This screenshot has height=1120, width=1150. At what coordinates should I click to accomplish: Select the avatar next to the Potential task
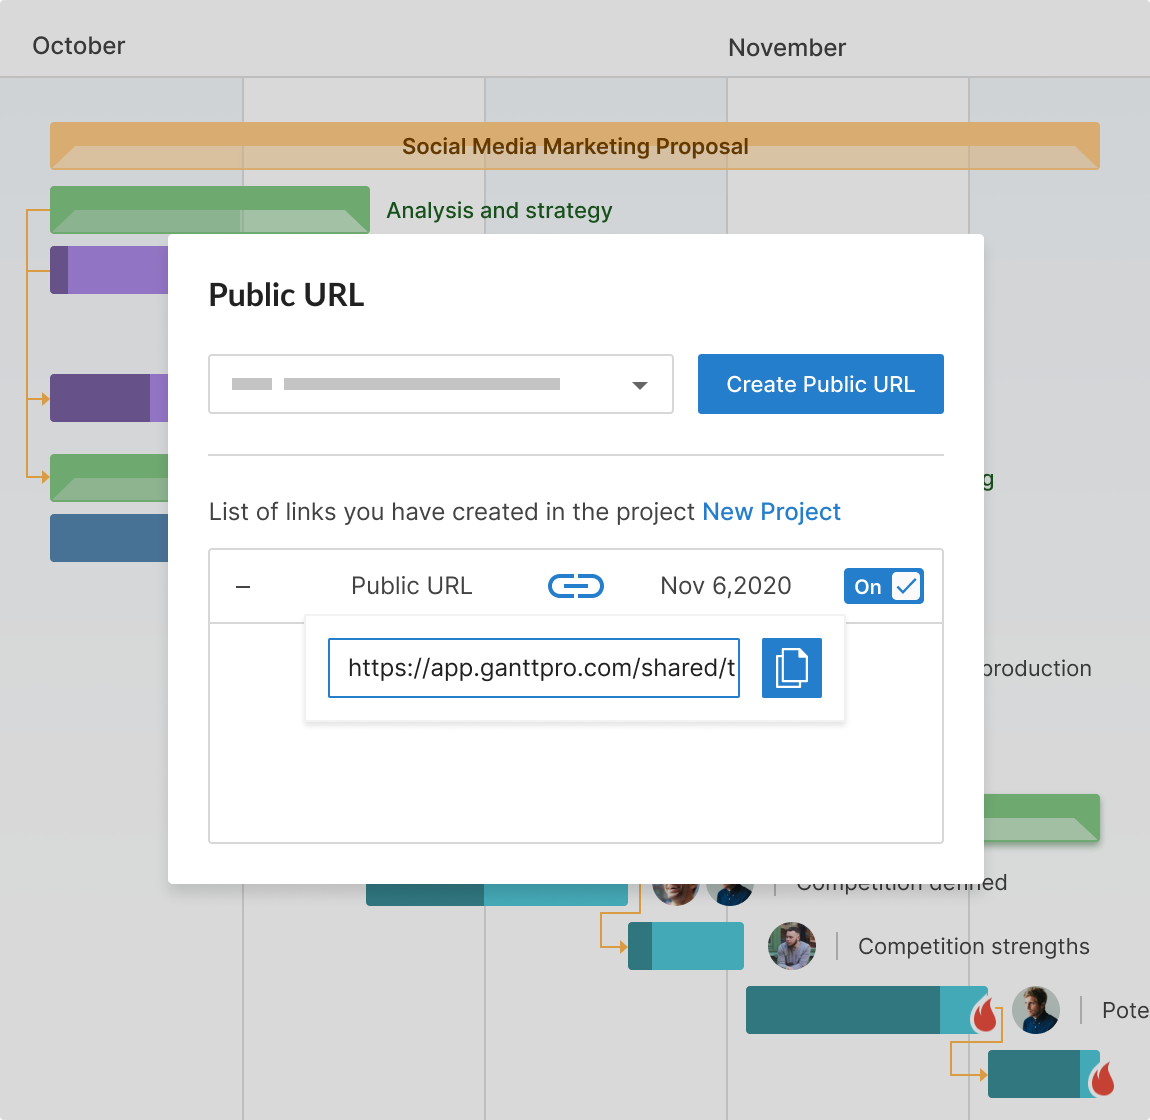pos(1036,1010)
